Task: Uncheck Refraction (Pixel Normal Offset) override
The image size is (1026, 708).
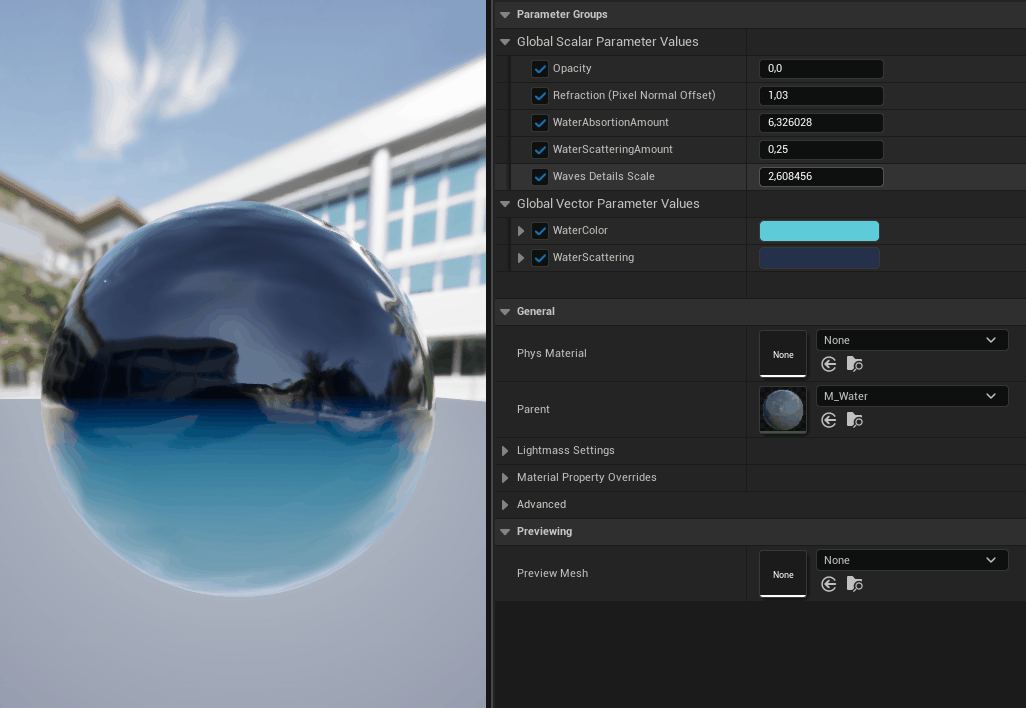Action: click(540, 95)
